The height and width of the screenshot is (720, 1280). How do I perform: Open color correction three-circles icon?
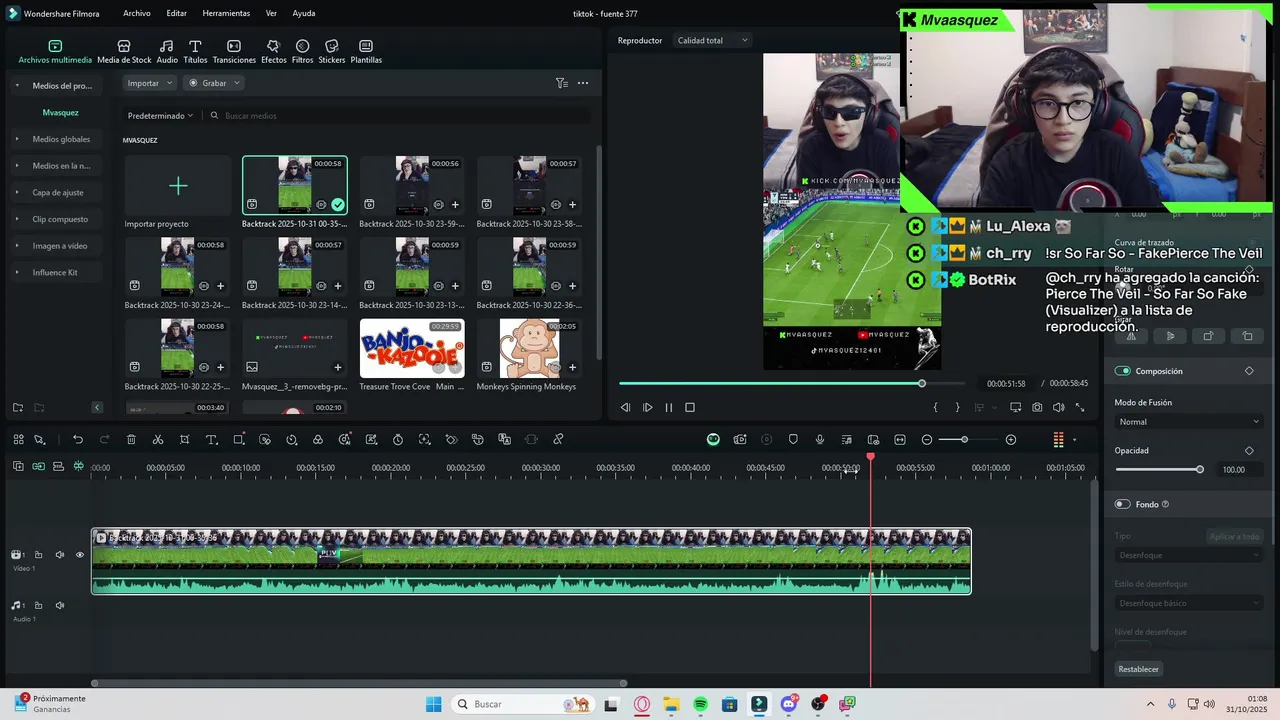tap(318, 439)
